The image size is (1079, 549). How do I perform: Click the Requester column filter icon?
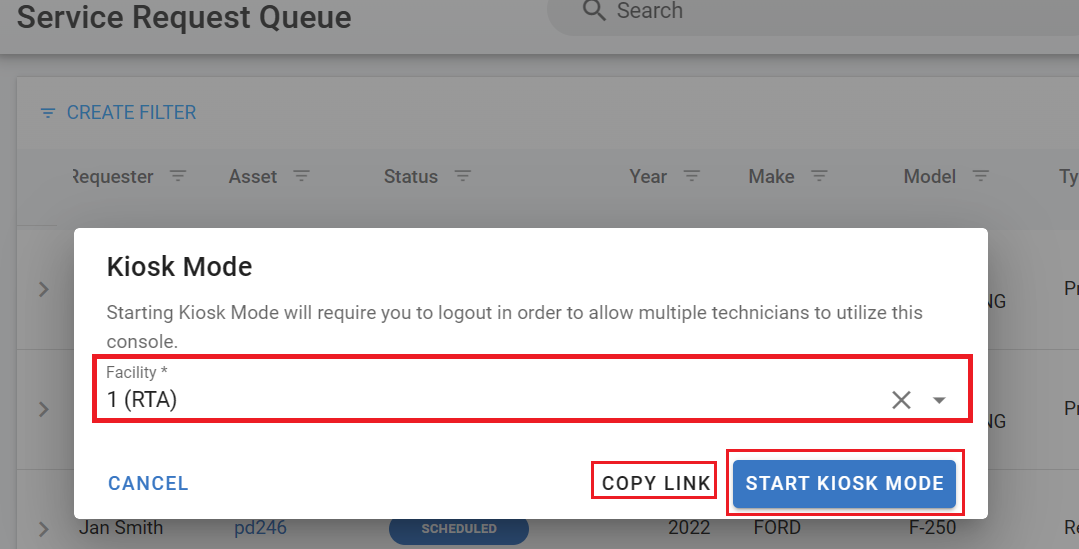tap(178, 176)
